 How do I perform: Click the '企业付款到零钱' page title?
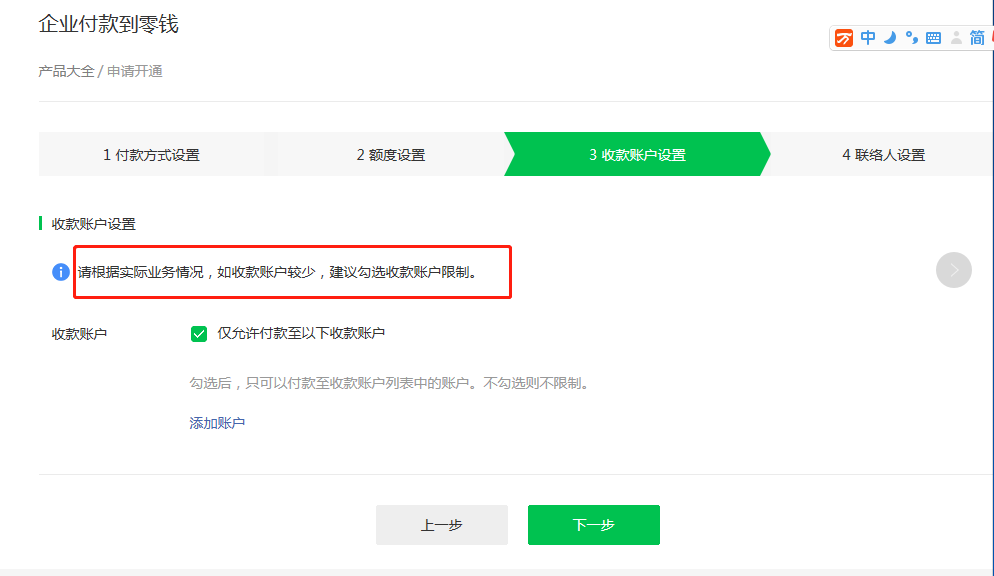coord(108,24)
